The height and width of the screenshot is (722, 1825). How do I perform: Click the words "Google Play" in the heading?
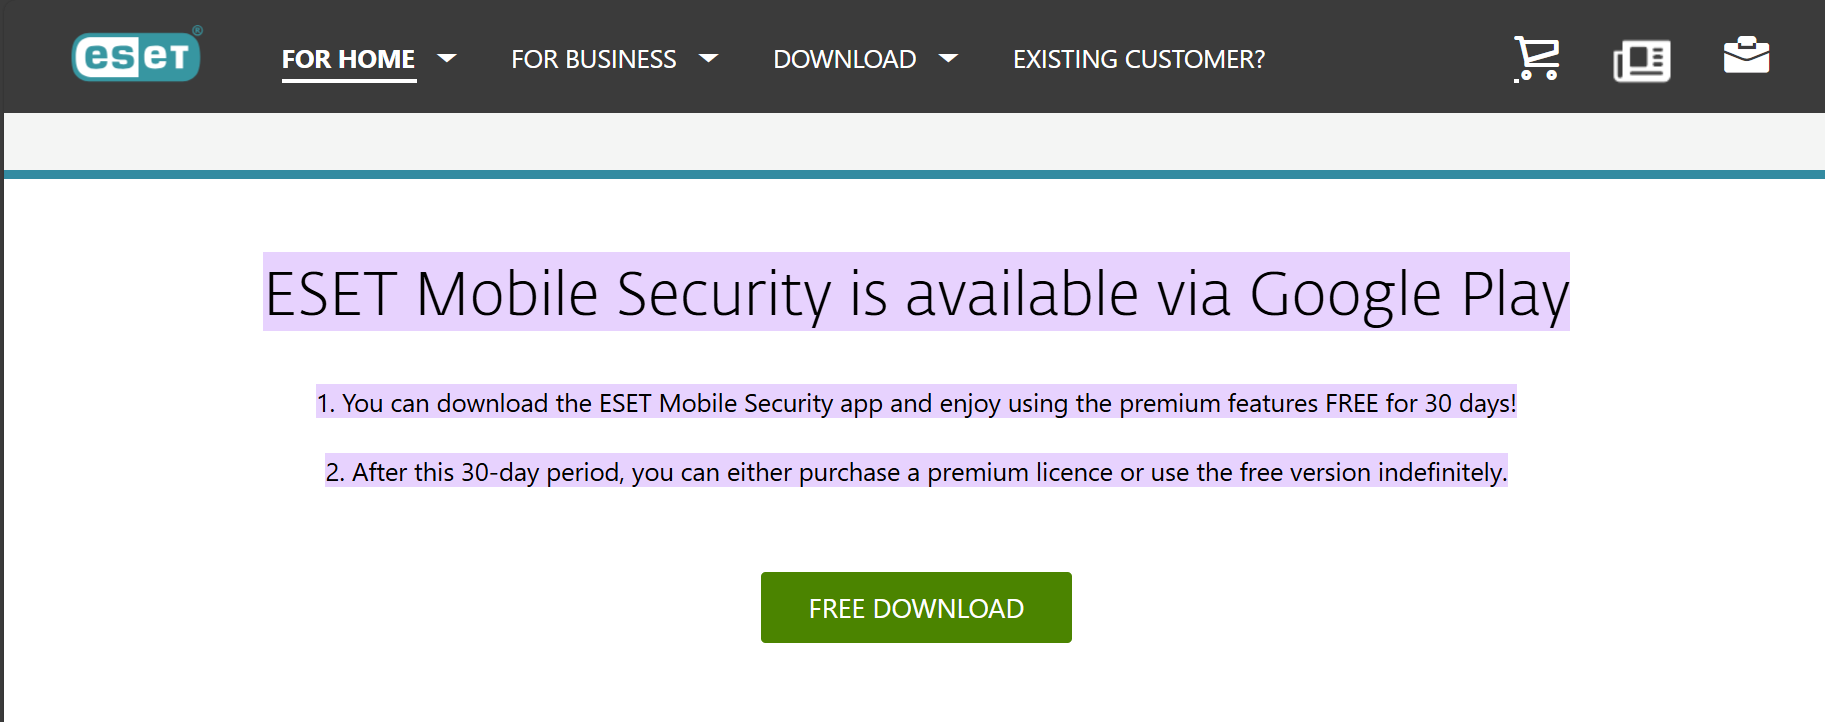[1408, 294]
